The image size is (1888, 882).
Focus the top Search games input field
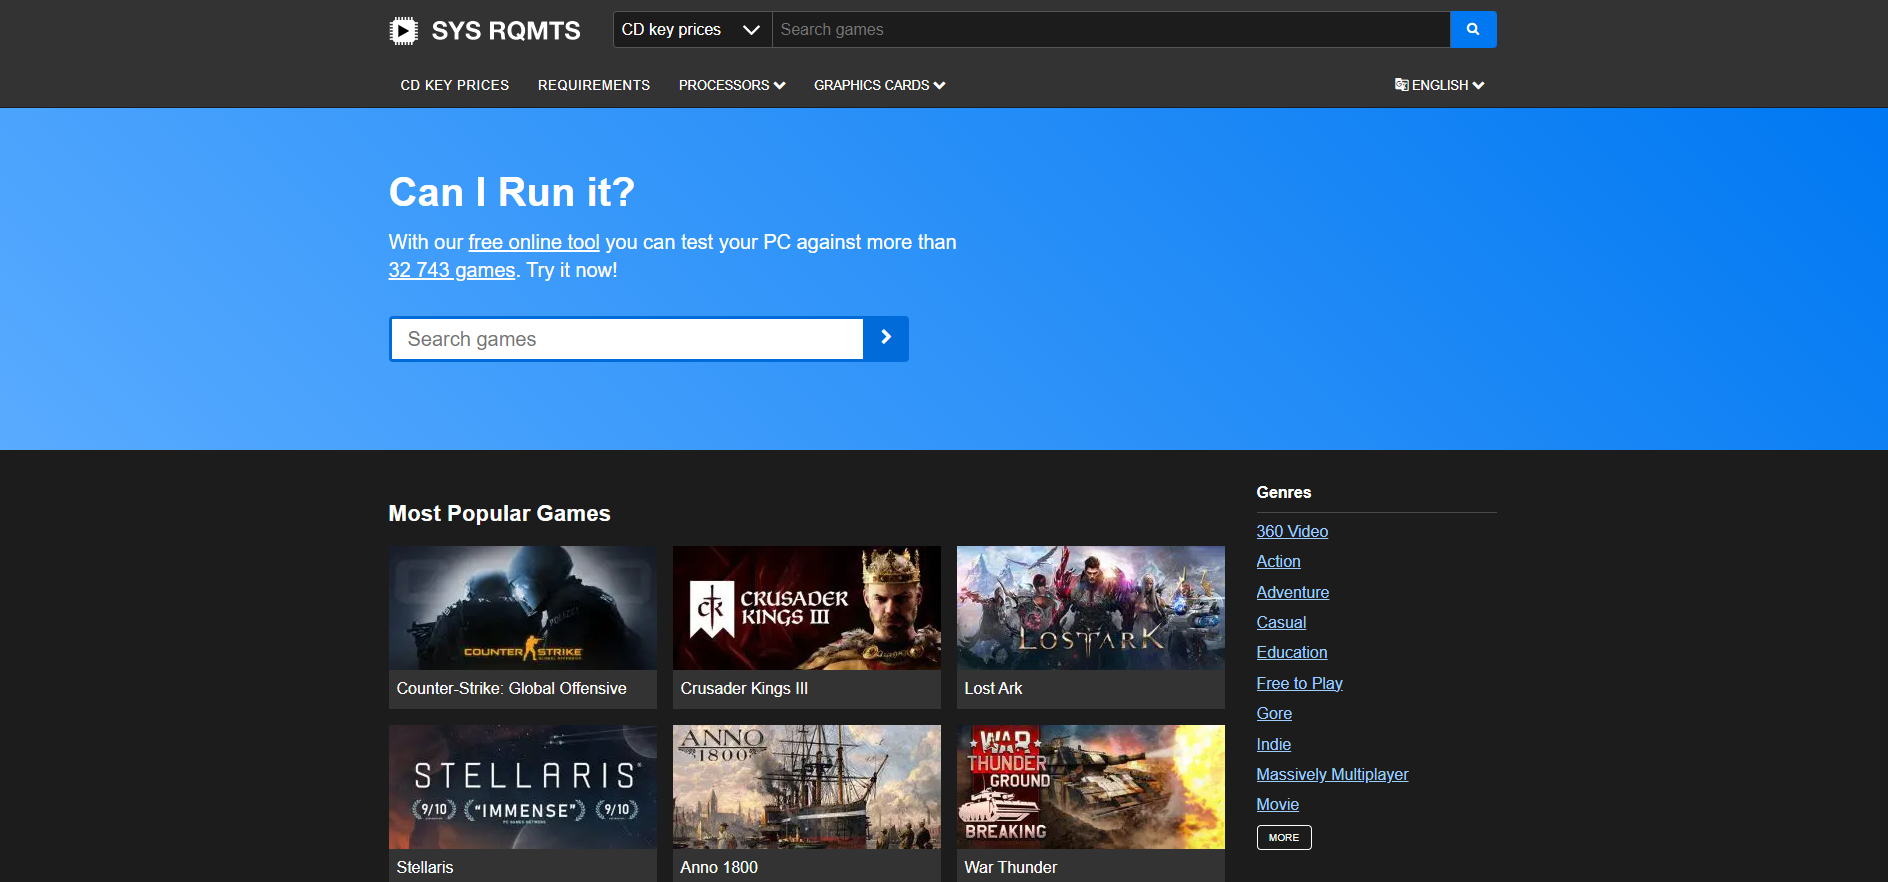tap(1111, 30)
